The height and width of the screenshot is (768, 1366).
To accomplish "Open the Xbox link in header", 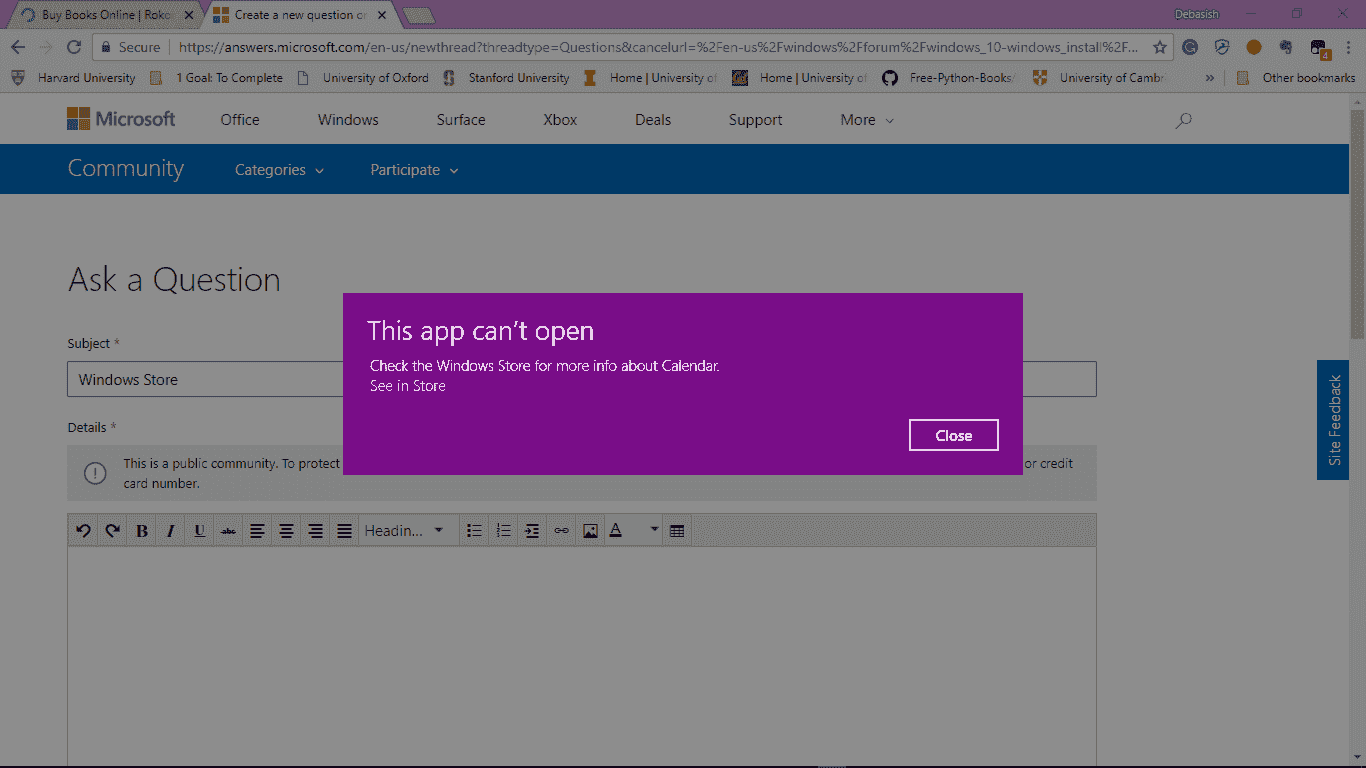I will tap(560, 120).
